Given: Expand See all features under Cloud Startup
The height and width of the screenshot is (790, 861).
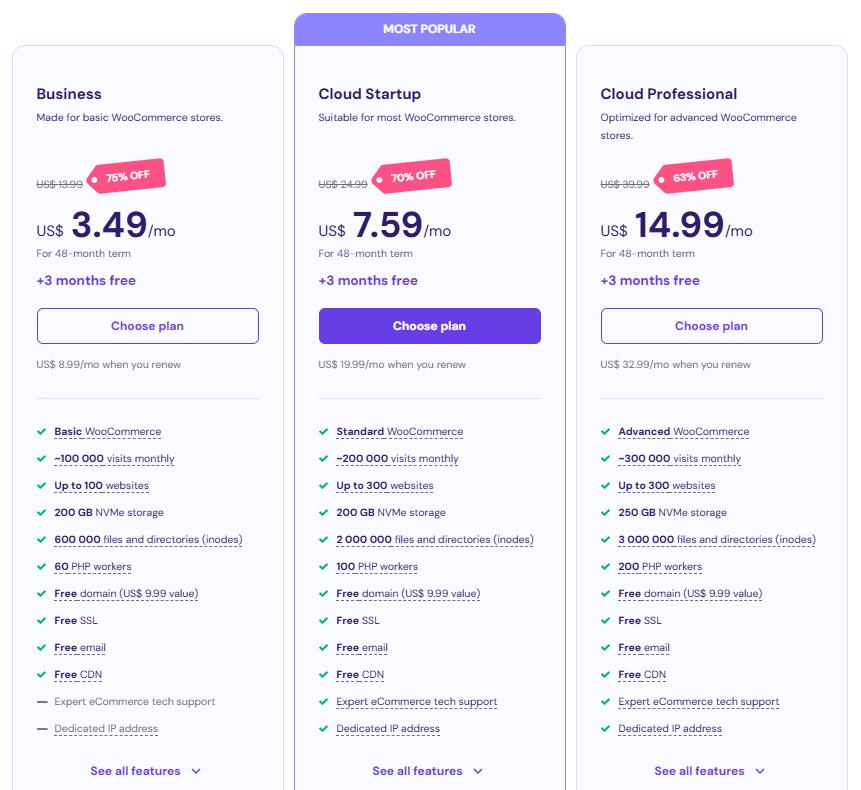Looking at the screenshot, I should tap(428, 771).
